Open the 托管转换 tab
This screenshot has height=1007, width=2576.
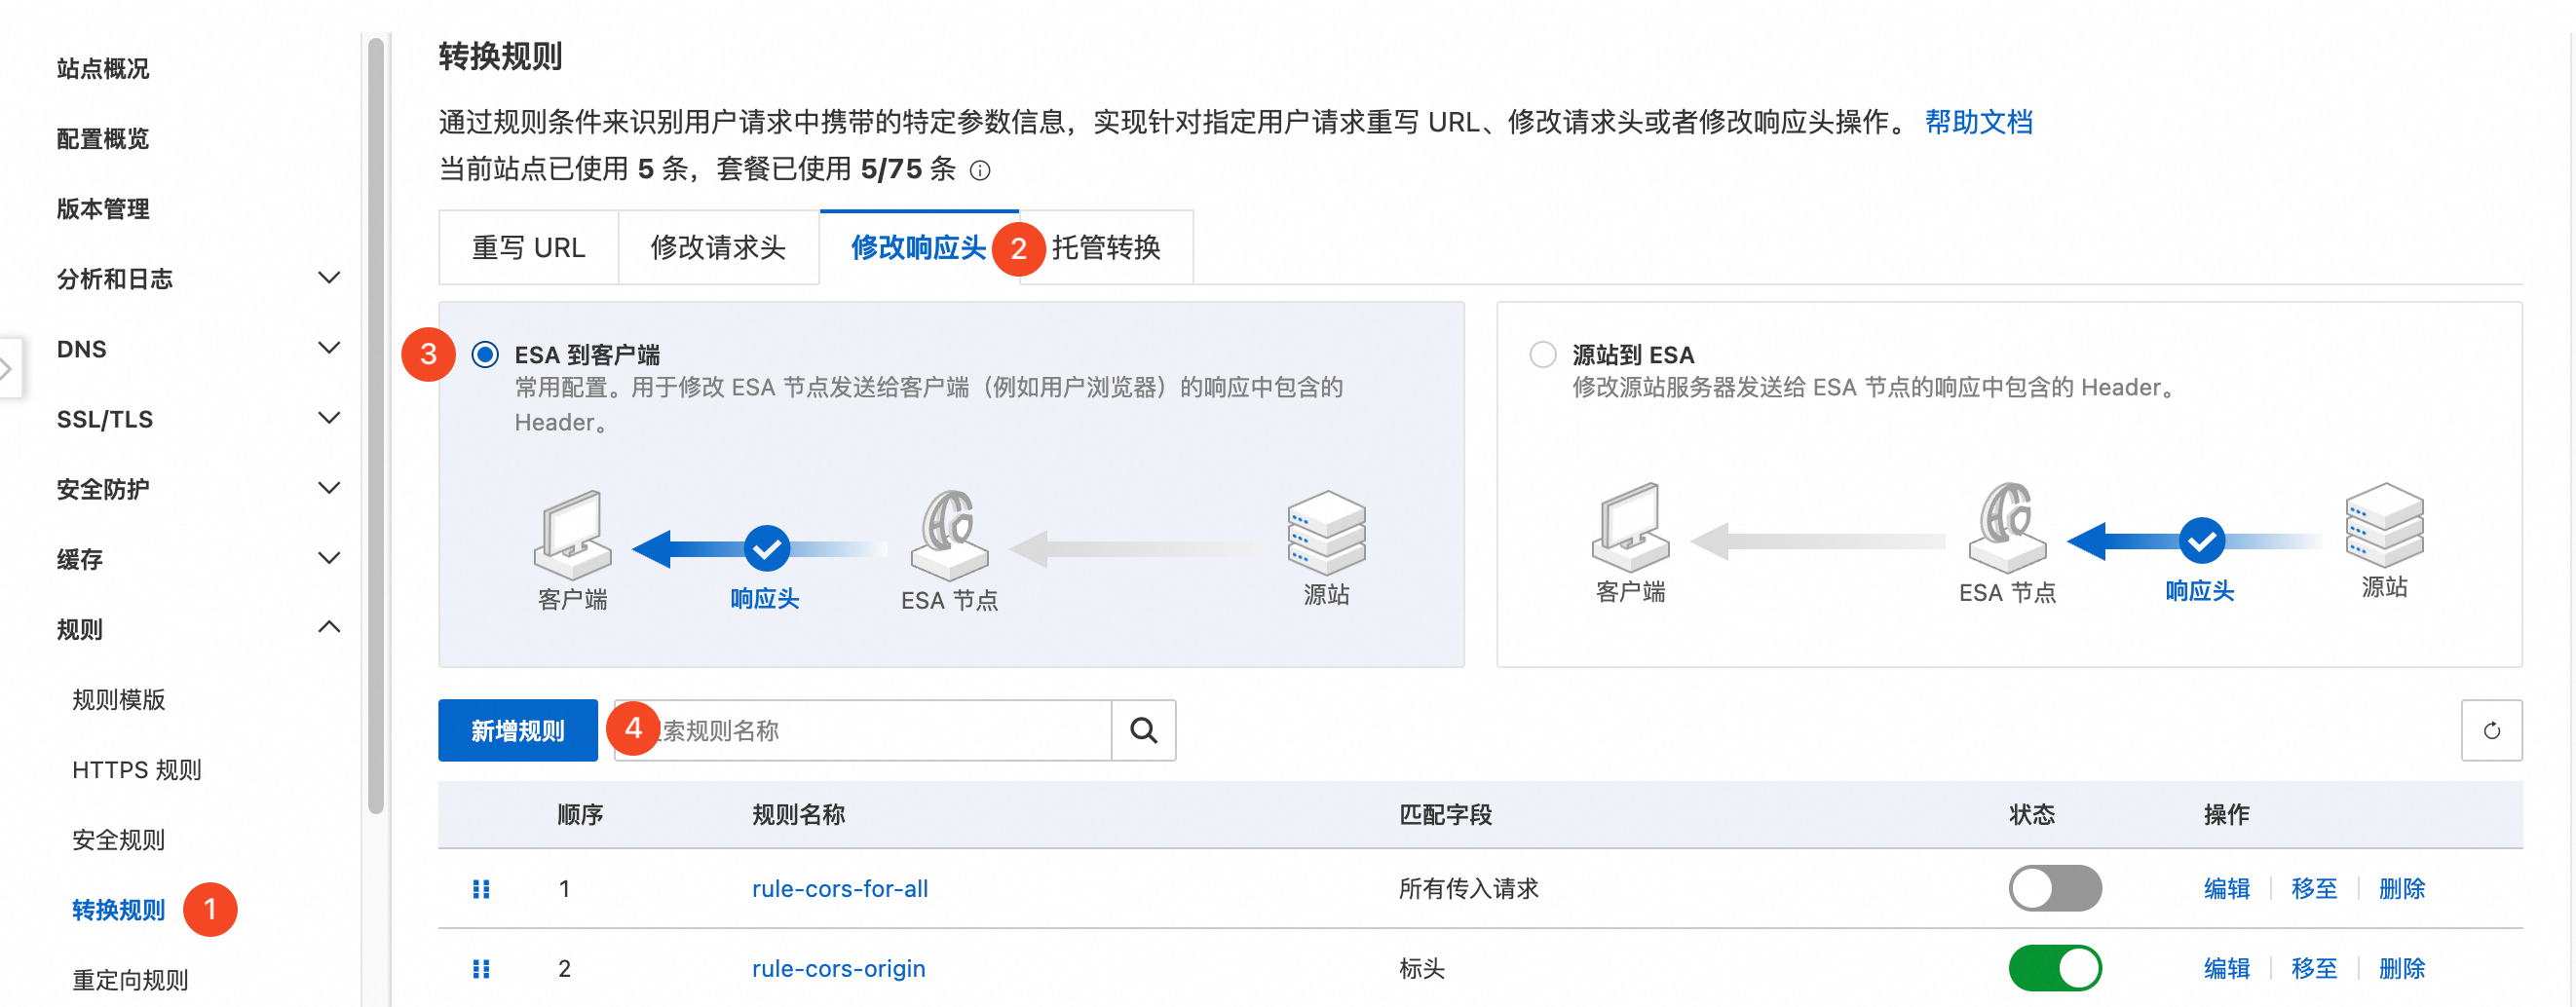[1106, 247]
